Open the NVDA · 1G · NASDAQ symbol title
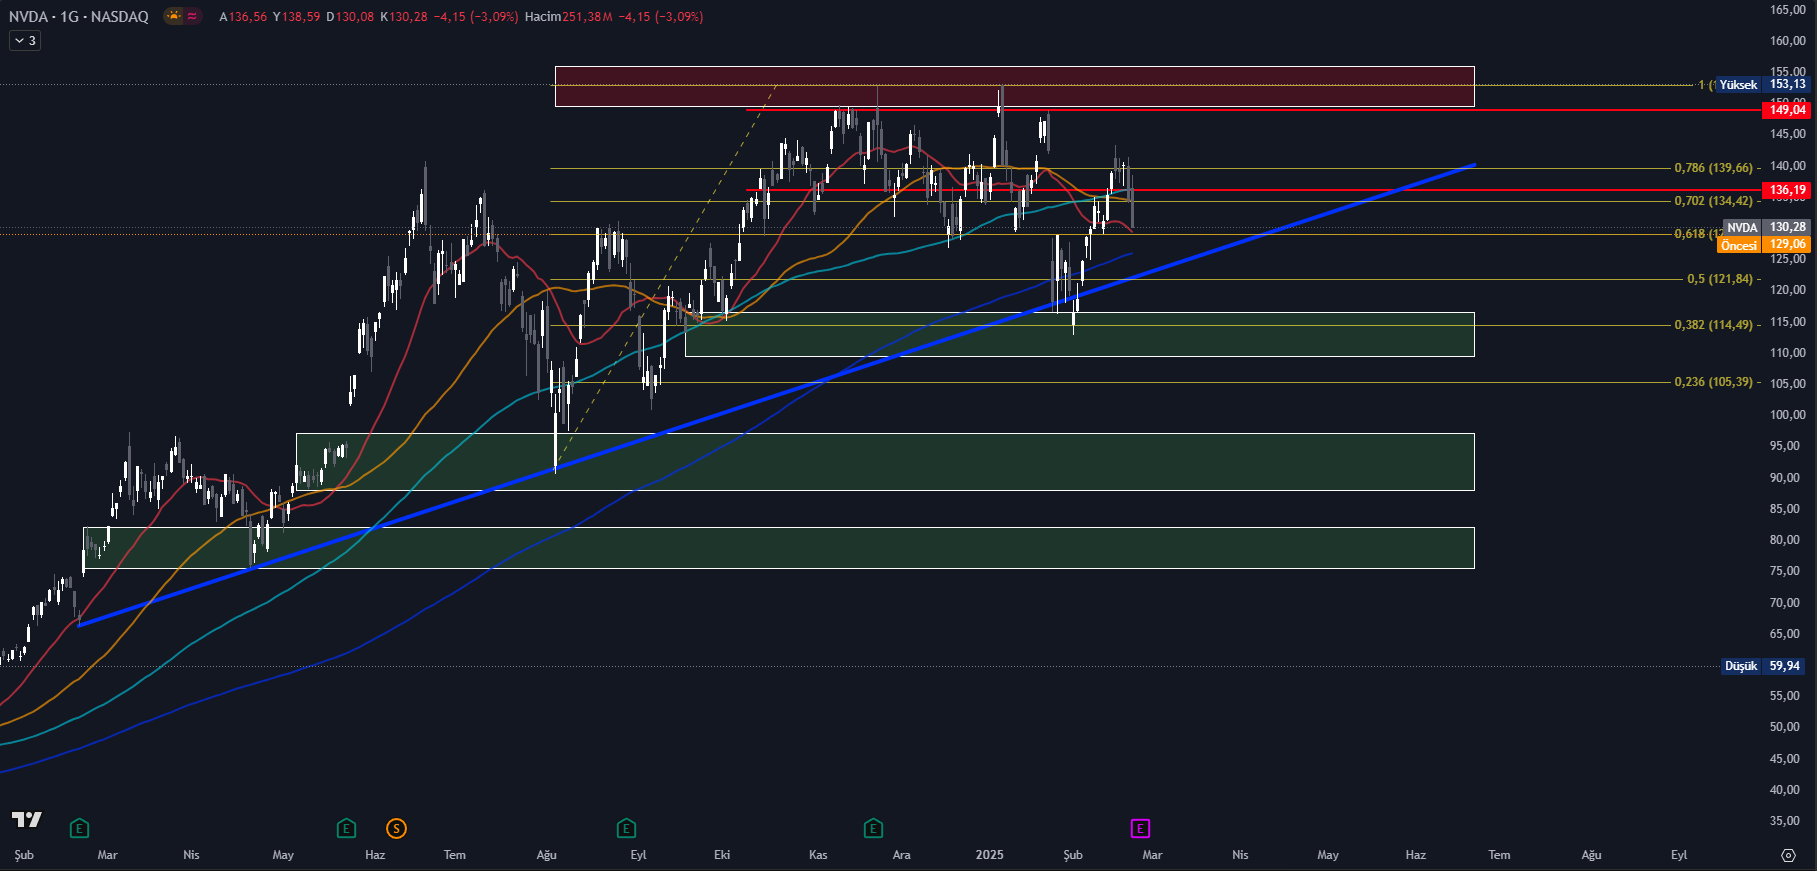Image resolution: width=1817 pixels, height=871 pixels. click(x=79, y=17)
